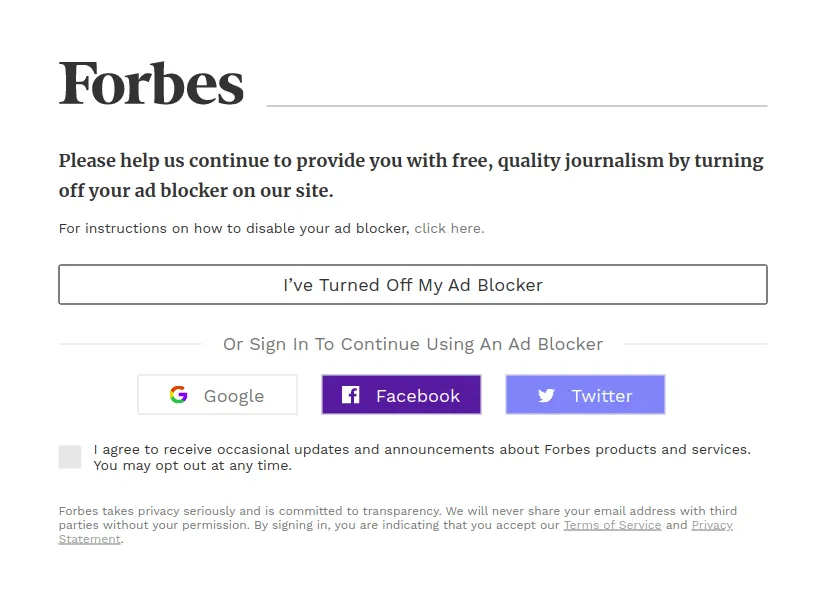Click 'Or Sign In To Continue' heading

pyautogui.click(x=413, y=344)
